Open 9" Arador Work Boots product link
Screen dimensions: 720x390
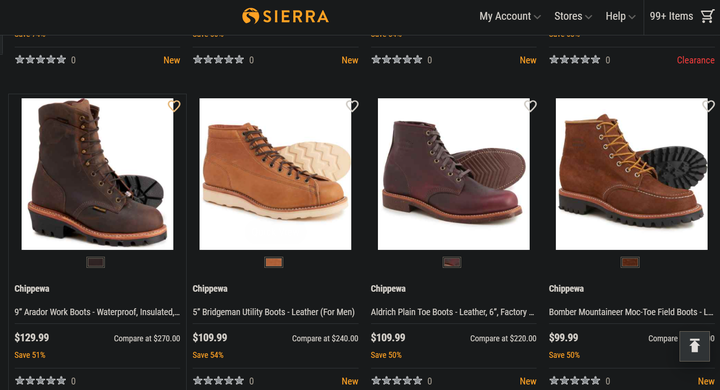97,312
